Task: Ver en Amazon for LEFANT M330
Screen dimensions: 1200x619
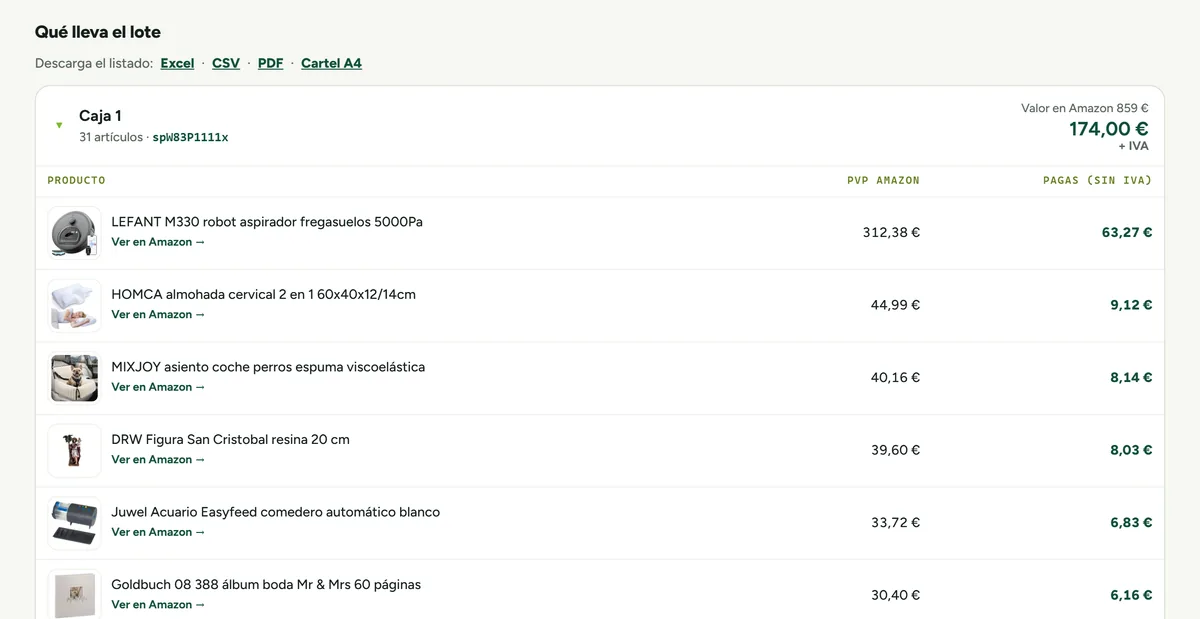Action: point(158,242)
